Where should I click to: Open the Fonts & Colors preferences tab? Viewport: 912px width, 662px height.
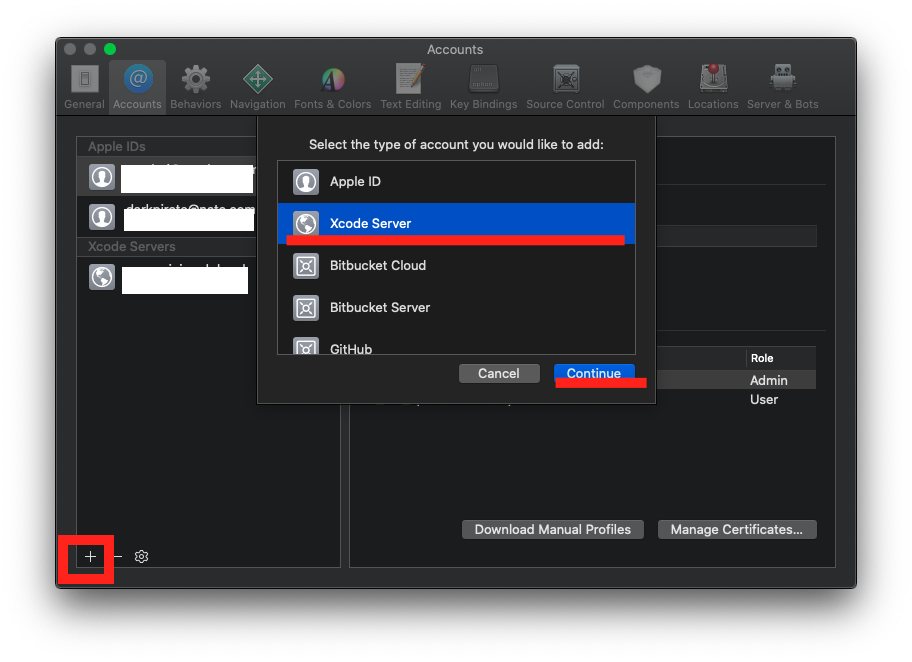click(x=333, y=87)
